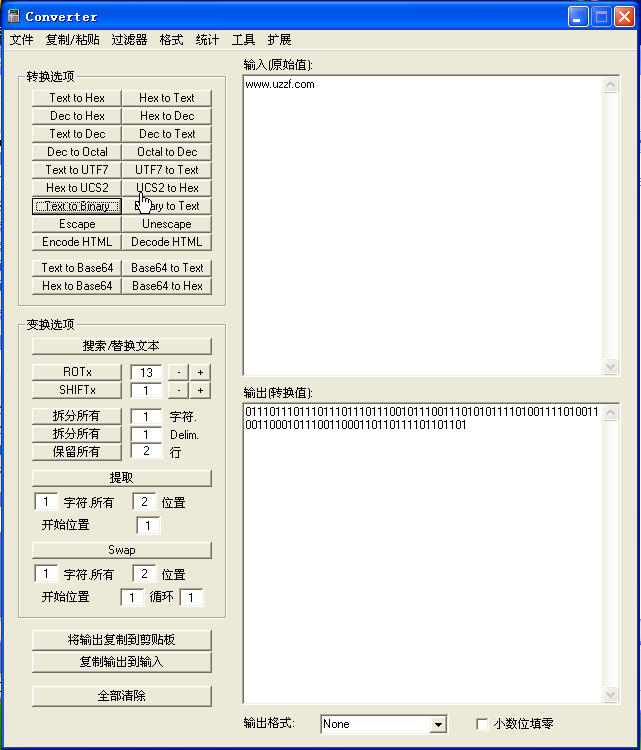Convert using Hex to Dec

click(167, 116)
